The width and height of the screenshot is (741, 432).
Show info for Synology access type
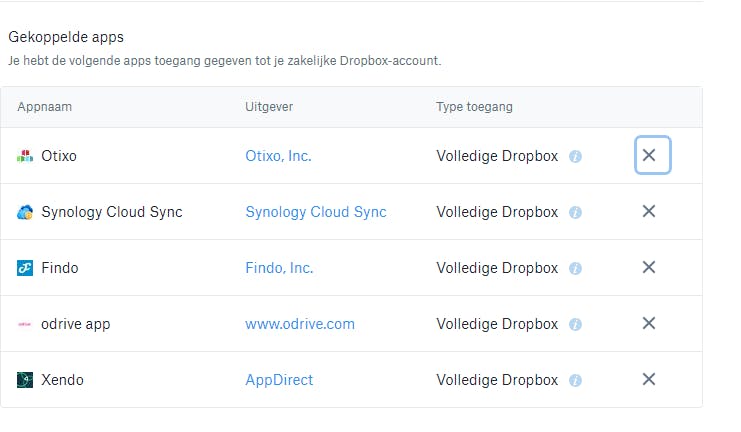[x=575, y=213]
